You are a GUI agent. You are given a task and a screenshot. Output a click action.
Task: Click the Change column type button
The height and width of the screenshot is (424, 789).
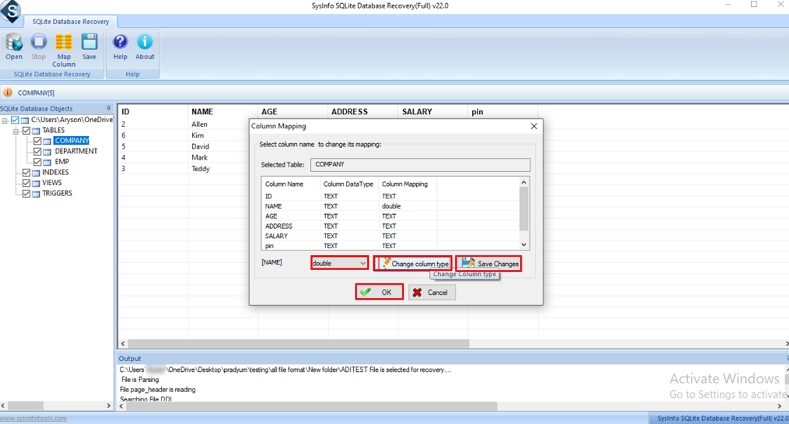pyautogui.click(x=413, y=263)
